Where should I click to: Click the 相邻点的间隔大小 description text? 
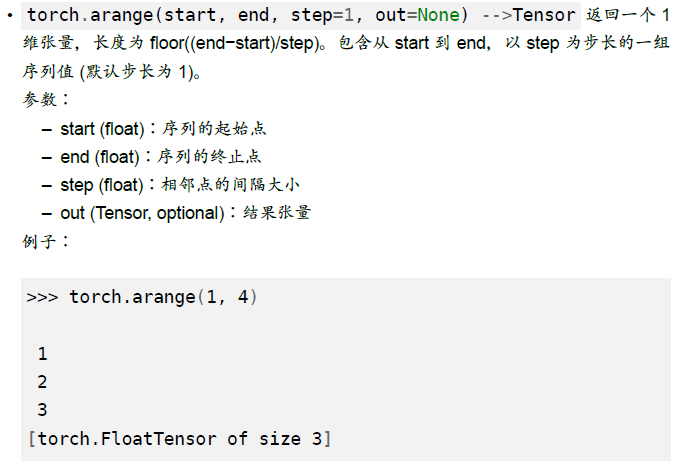tap(231, 185)
